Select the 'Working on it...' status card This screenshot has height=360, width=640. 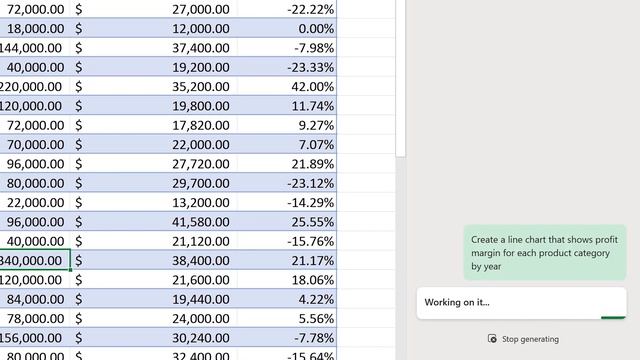521,303
